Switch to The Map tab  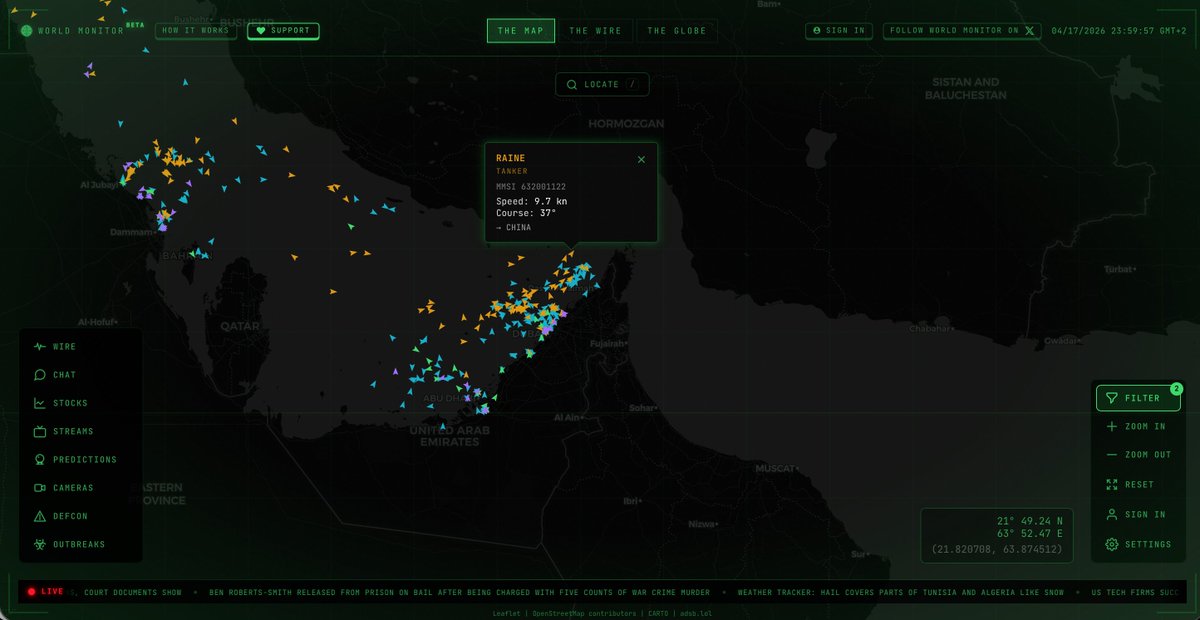click(x=521, y=31)
